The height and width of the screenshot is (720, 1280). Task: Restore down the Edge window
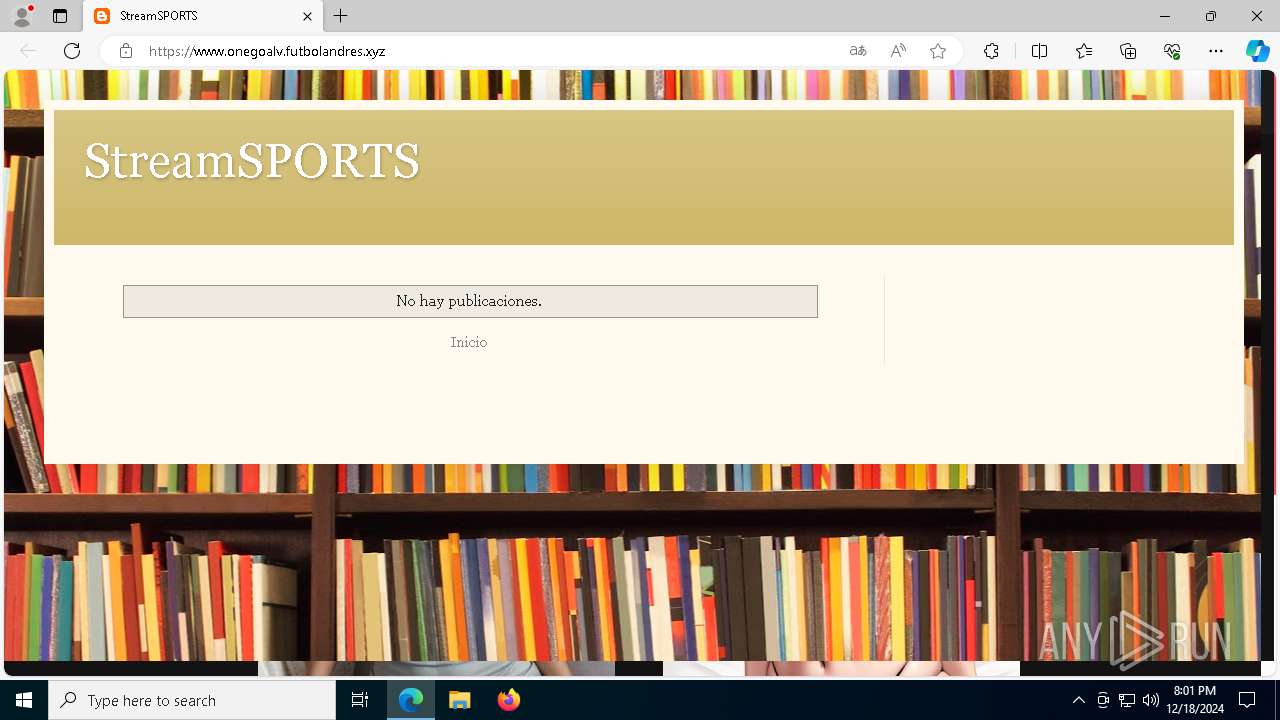(1211, 16)
